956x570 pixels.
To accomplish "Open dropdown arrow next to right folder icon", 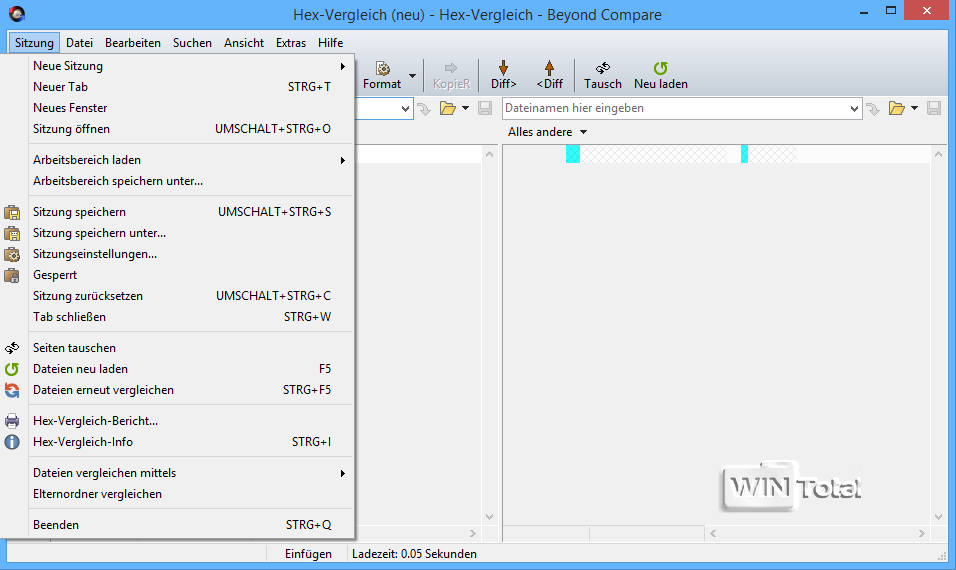I will tap(914, 109).
